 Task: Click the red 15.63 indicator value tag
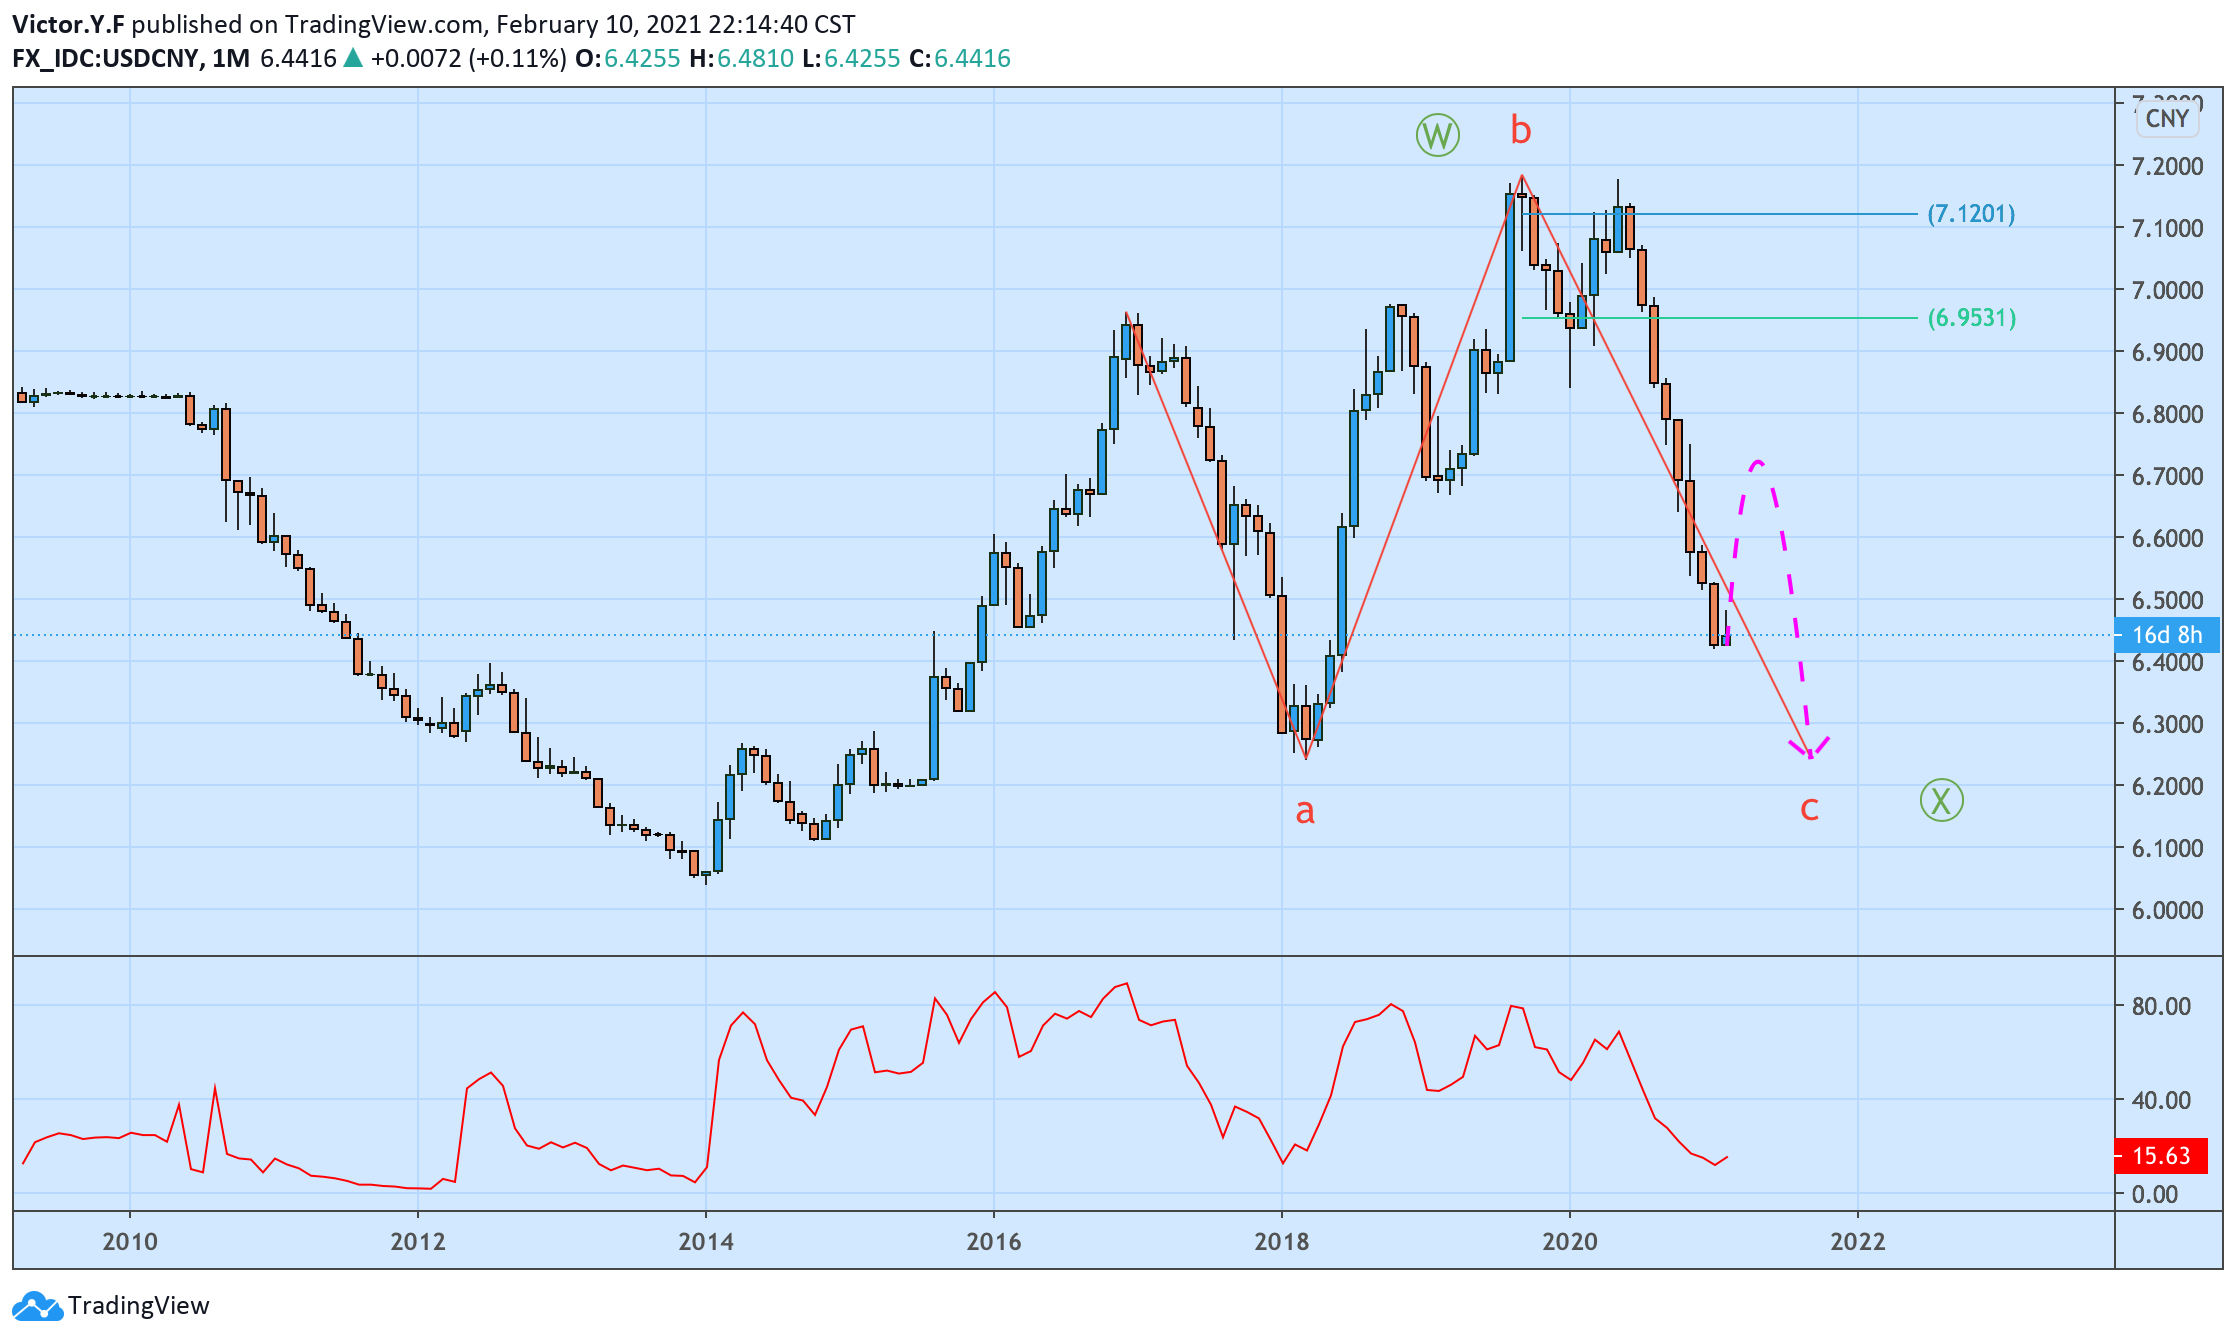2160,1156
